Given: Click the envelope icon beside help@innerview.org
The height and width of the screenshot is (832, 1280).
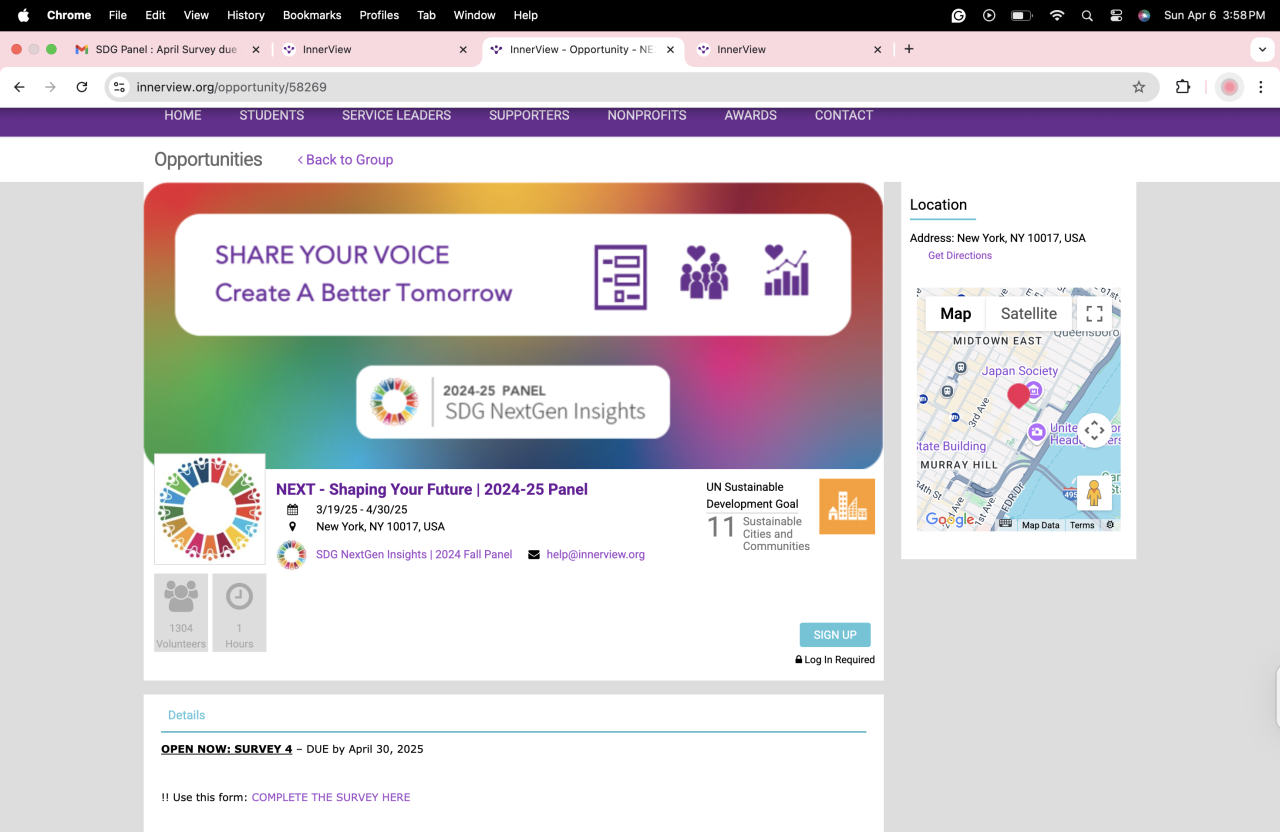Looking at the screenshot, I should click(x=534, y=554).
